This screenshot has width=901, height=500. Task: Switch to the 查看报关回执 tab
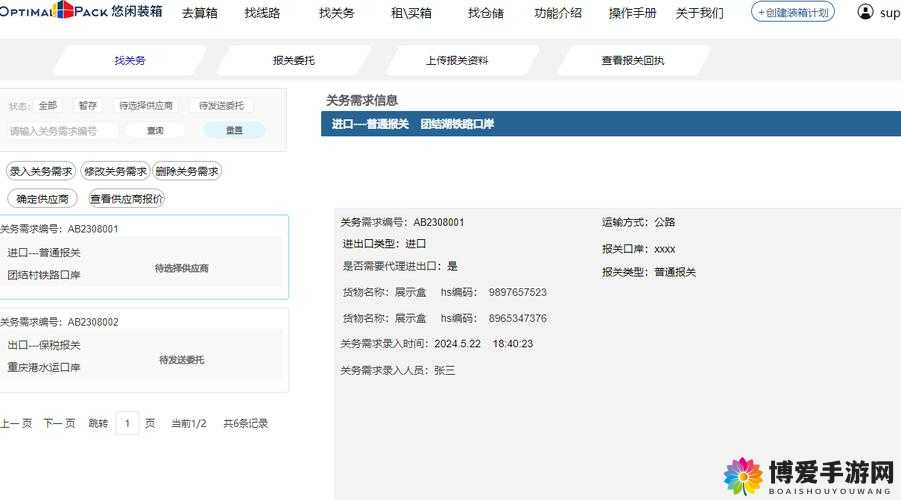(x=633, y=60)
